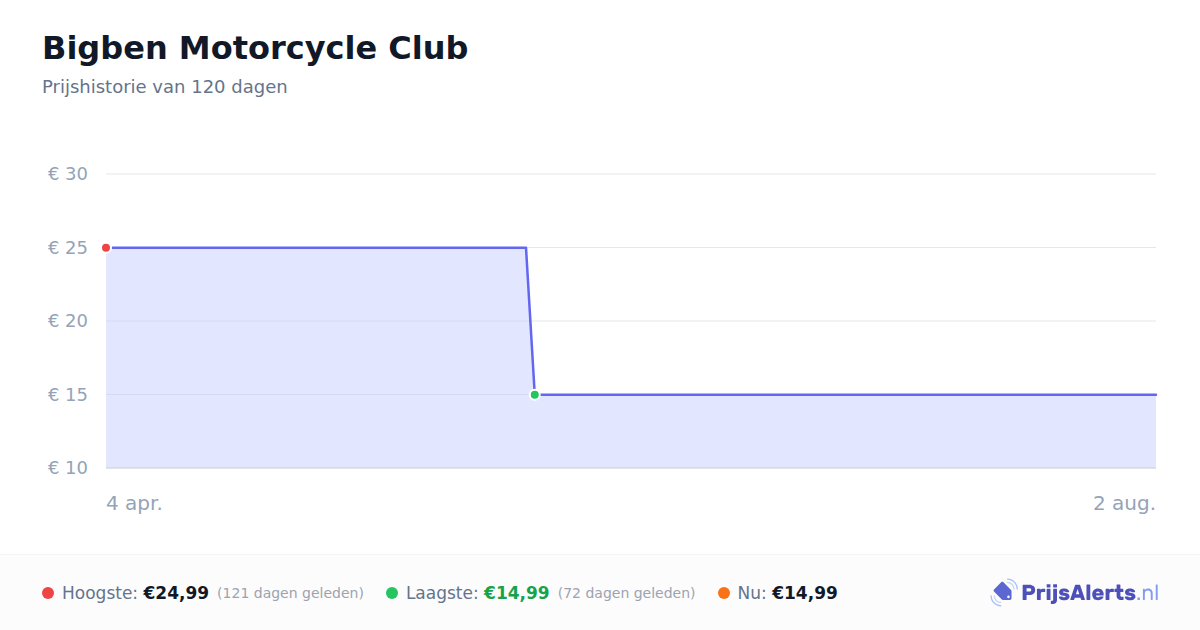
Task: Click the green lowest-price dot in legend
Action: tap(392, 593)
